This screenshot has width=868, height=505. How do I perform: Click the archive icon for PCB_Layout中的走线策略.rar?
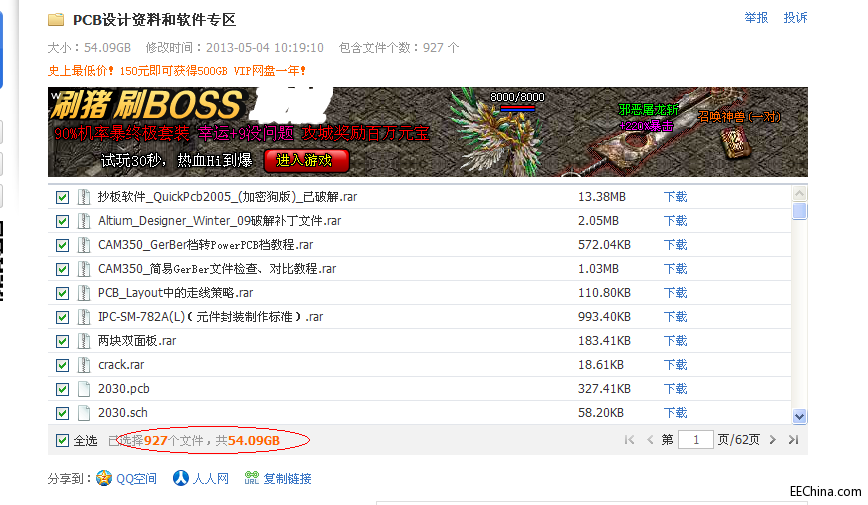(84, 293)
